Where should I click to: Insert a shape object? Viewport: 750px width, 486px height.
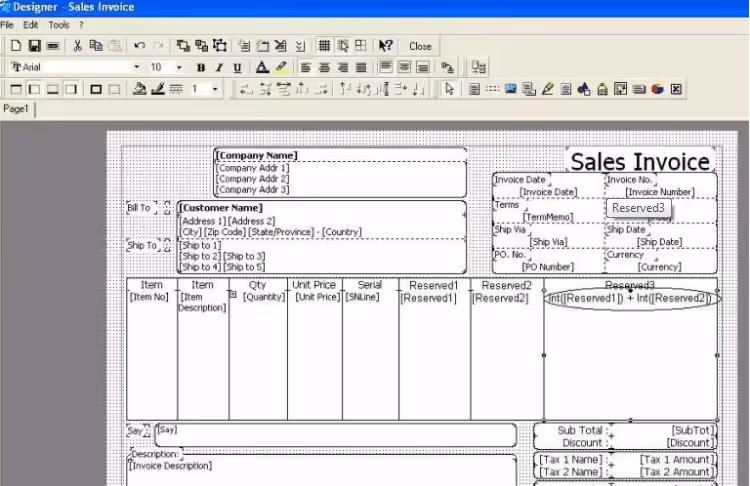click(584, 89)
